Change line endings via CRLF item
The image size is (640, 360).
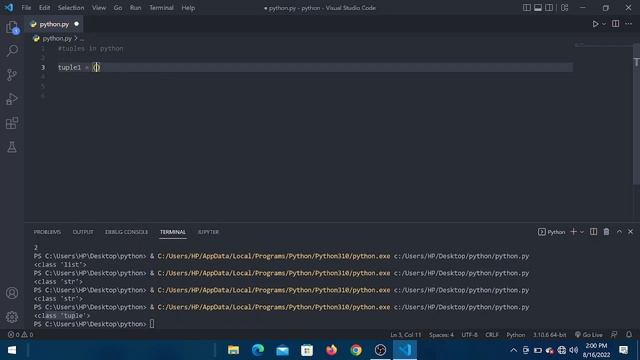point(492,335)
